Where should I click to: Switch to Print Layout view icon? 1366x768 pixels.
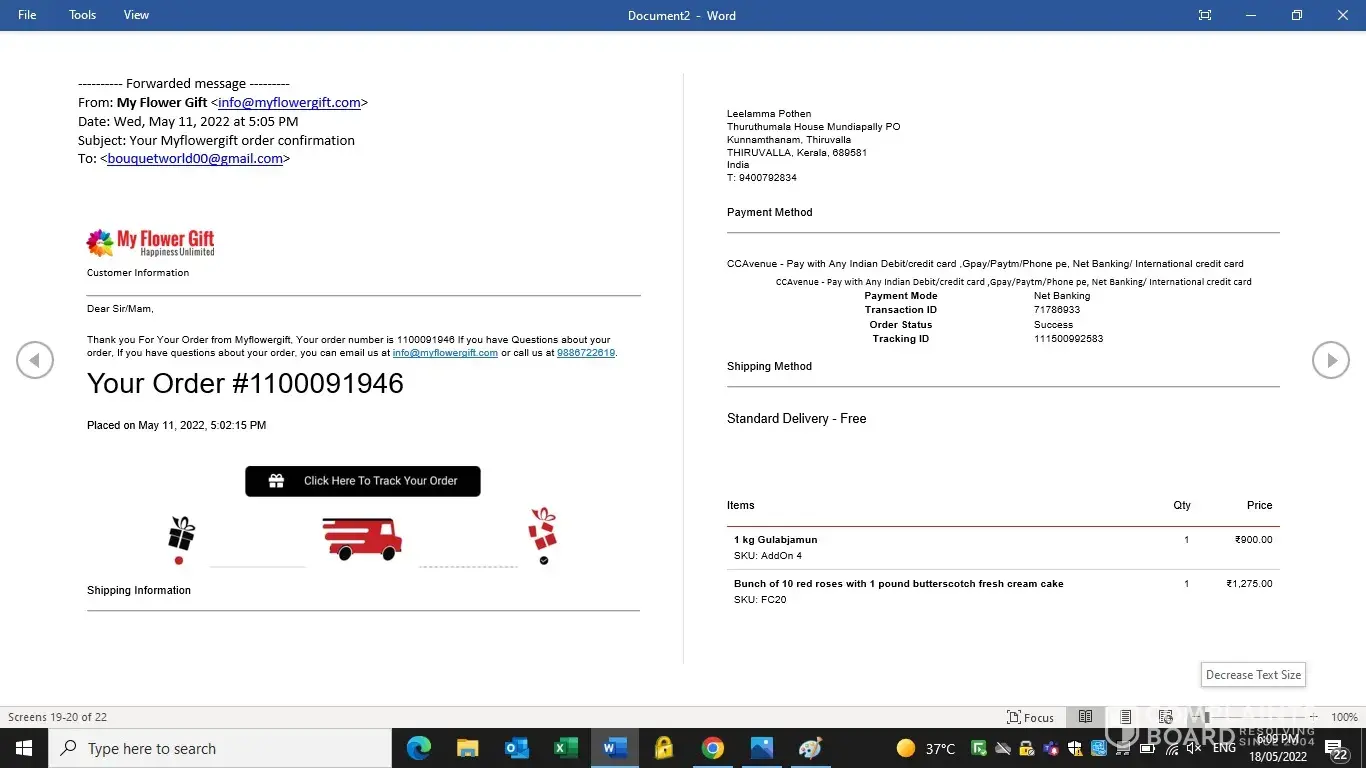click(1126, 717)
